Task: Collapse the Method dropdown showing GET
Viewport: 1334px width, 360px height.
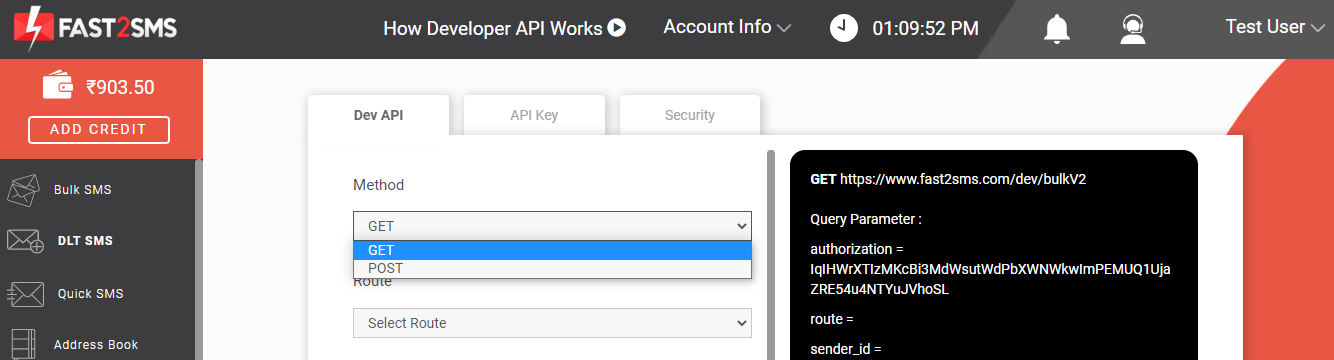Action: (x=552, y=226)
